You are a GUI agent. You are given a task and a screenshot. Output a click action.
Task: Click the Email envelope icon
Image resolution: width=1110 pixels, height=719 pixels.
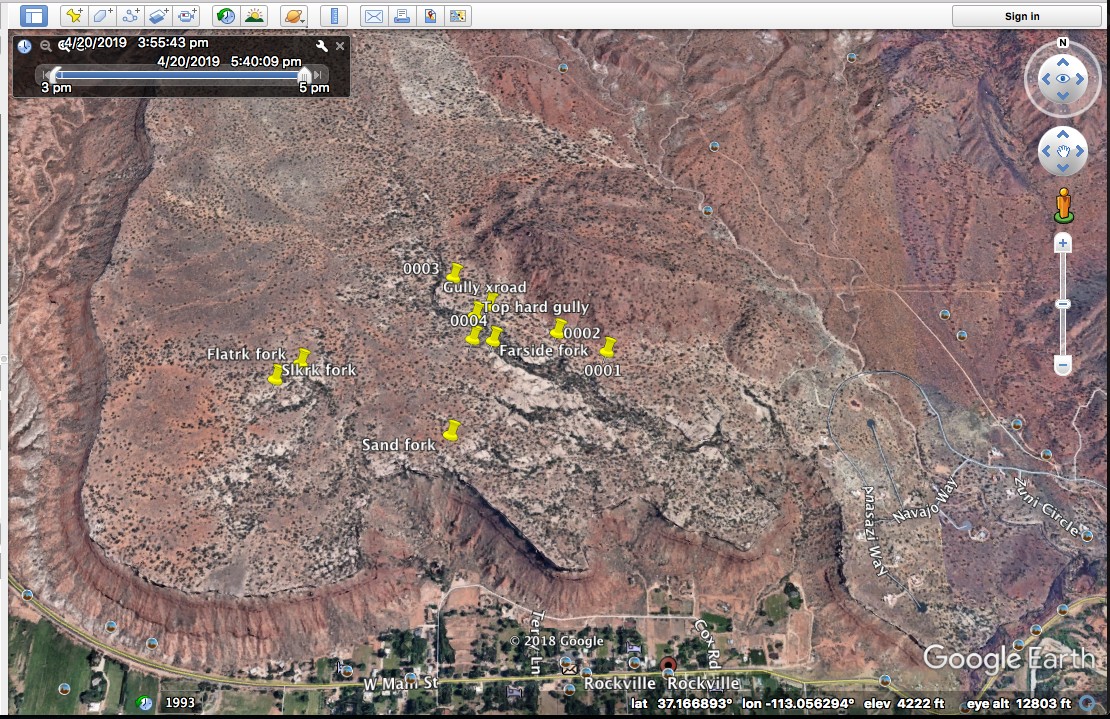(x=373, y=16)
